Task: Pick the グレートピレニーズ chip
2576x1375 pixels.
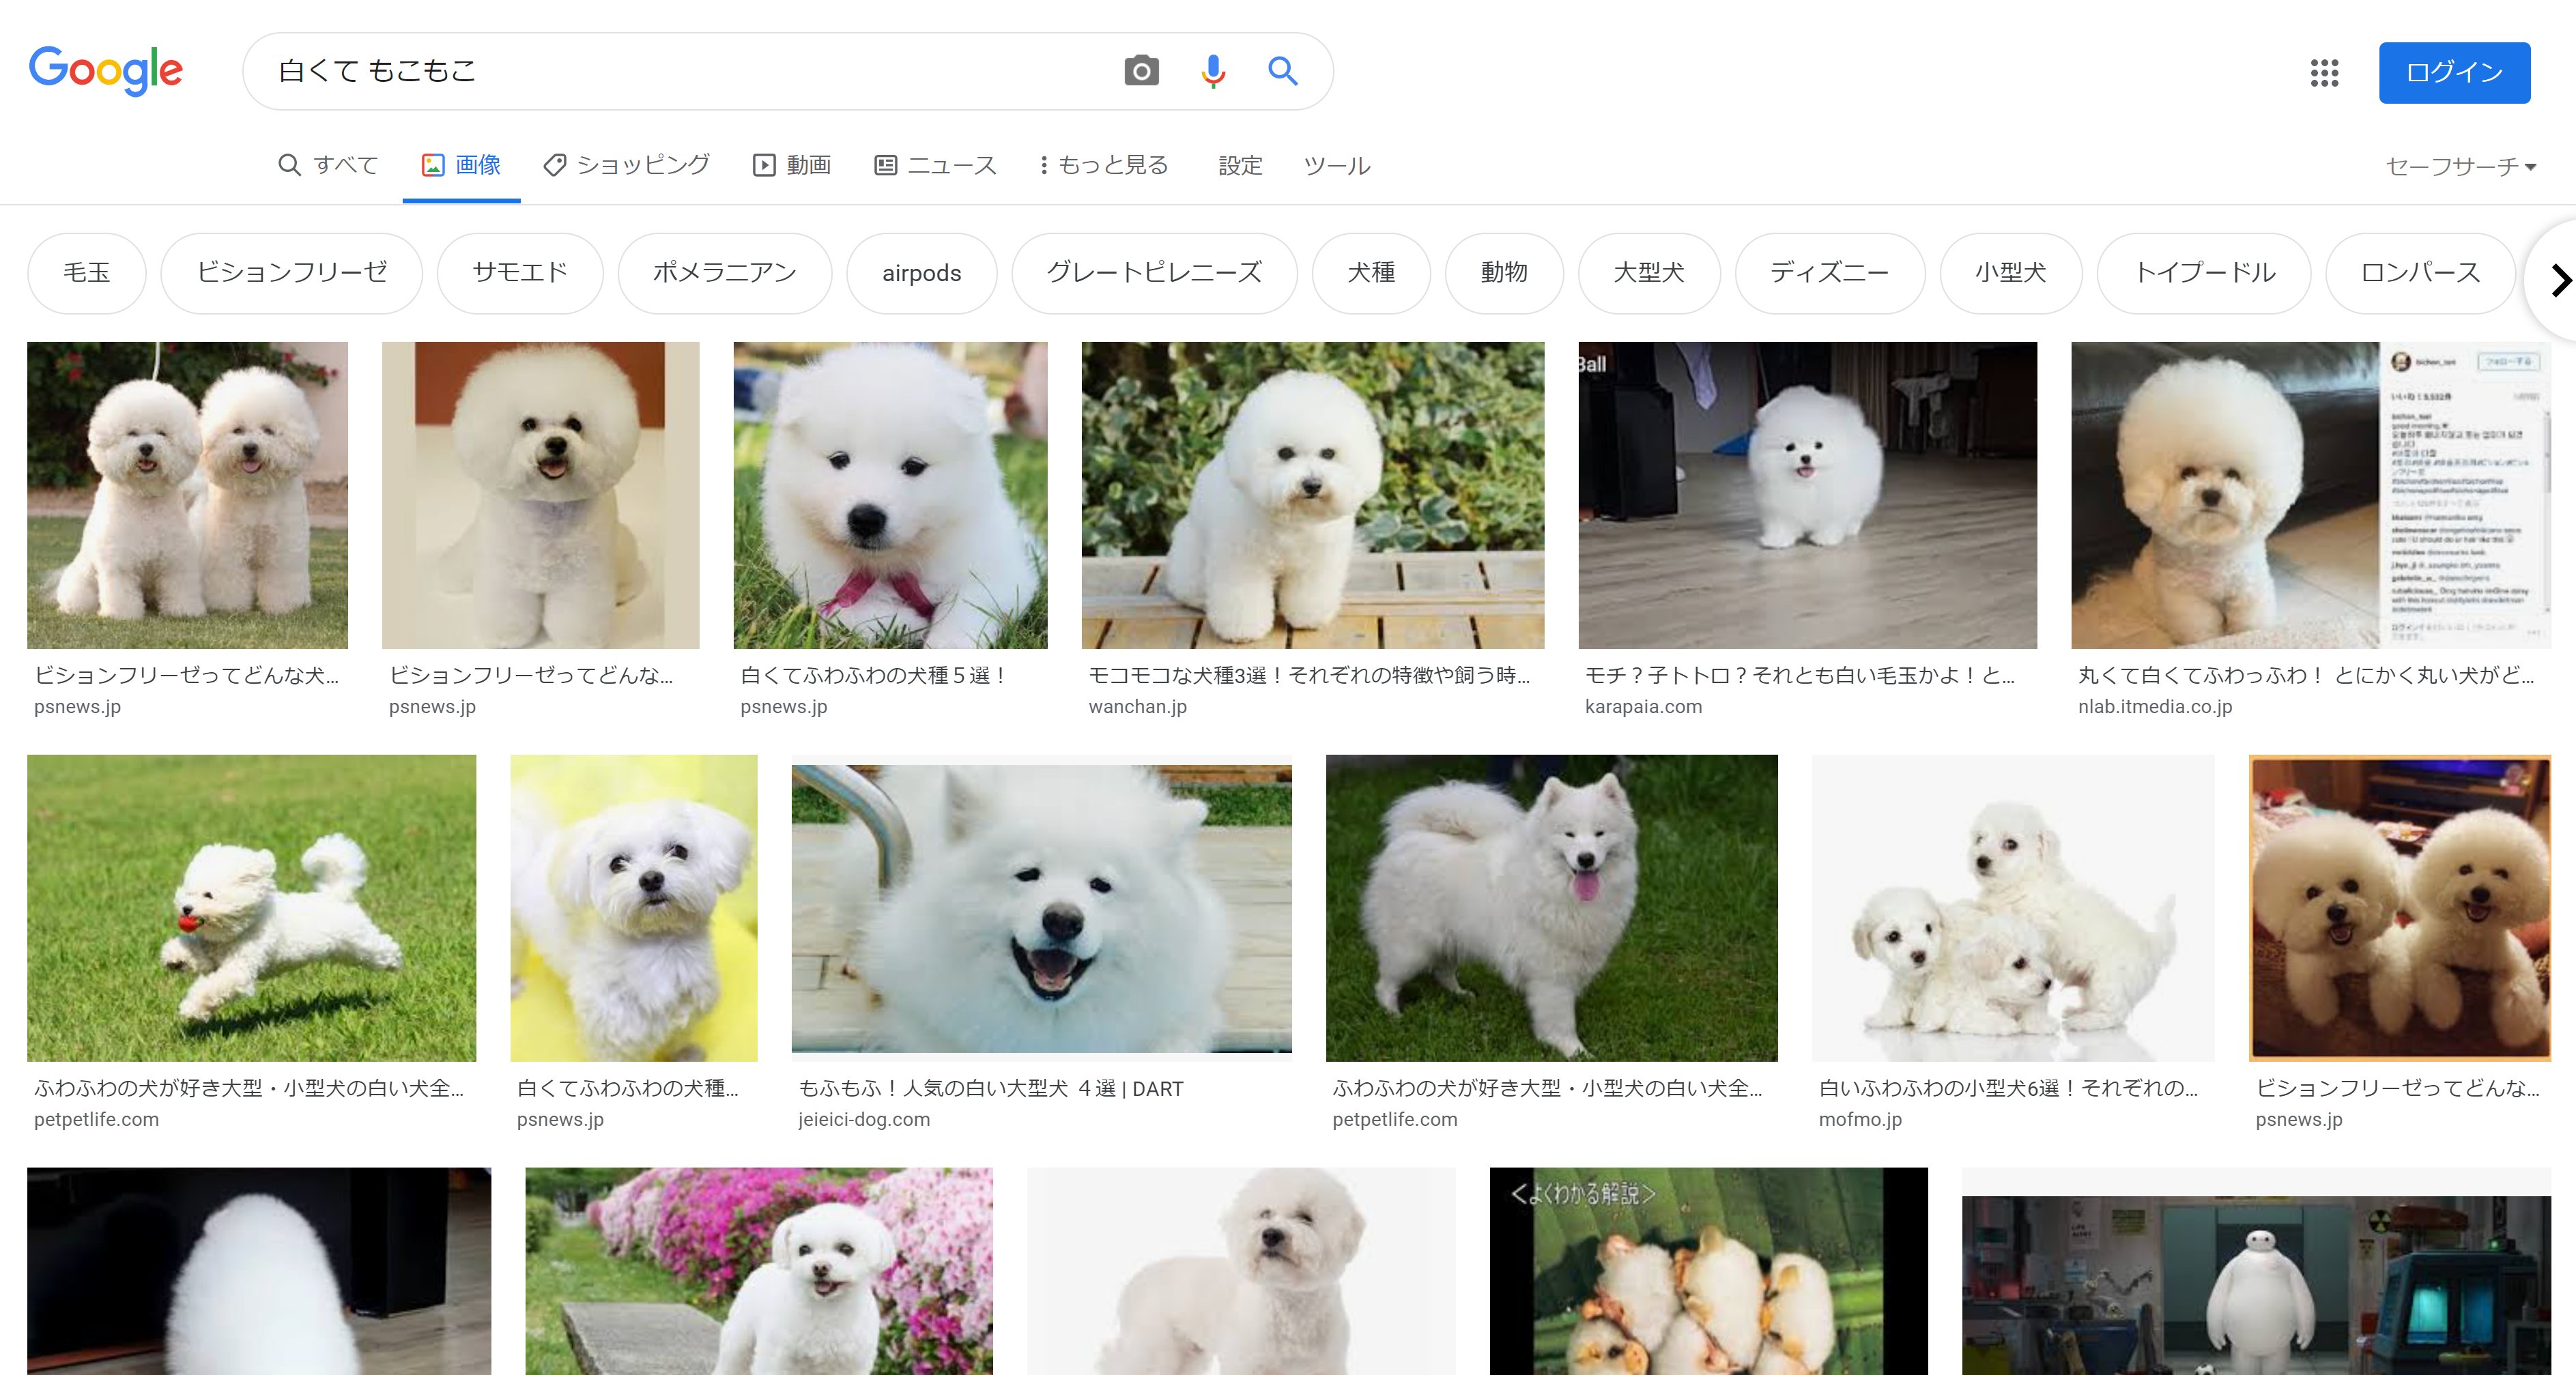Action: click(x=1154, y=273)
